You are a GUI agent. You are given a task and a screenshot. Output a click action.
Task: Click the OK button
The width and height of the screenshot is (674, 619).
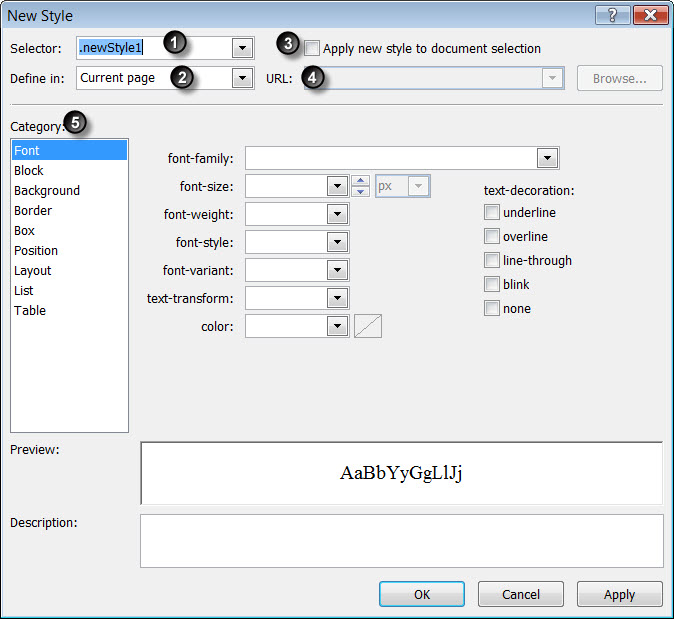[x=422, y=594]
